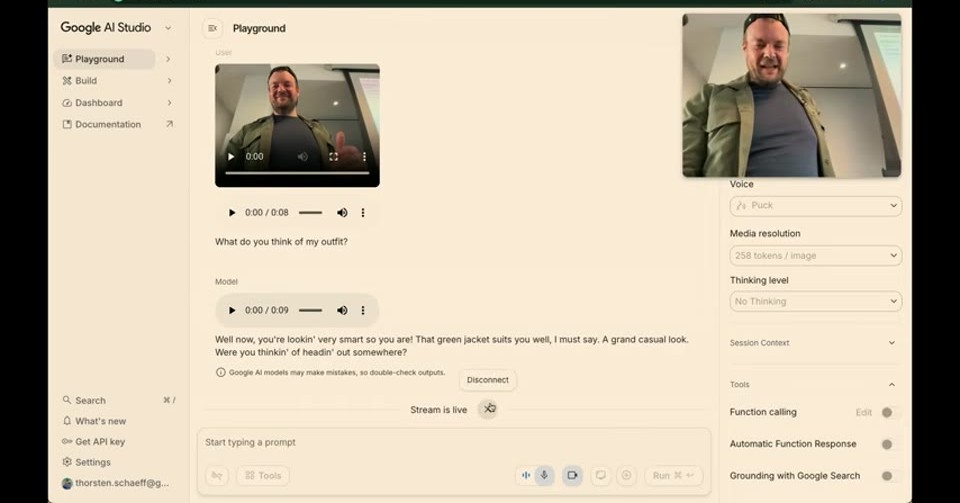The height and width of the screenshot is (503, 960).
Task: Enable Function calling toggle
Action: [890, 412]
